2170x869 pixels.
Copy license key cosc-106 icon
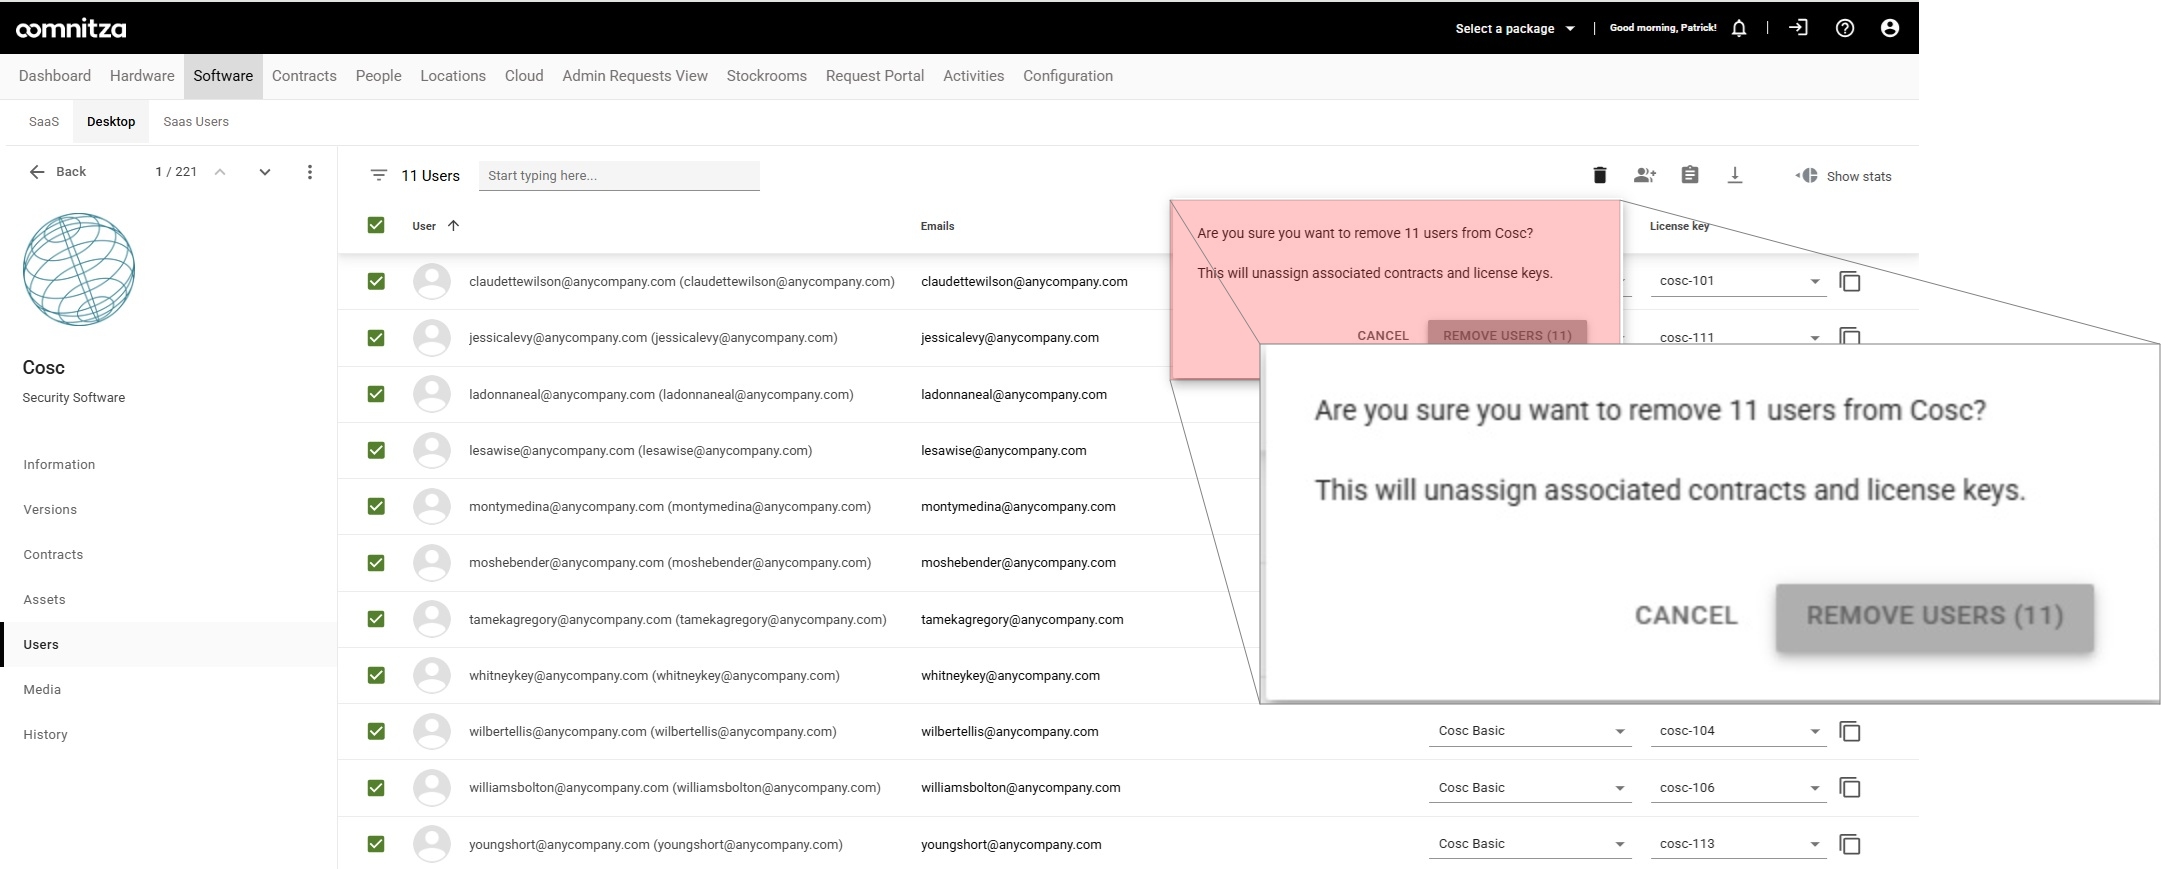[x=1850, y=788]
